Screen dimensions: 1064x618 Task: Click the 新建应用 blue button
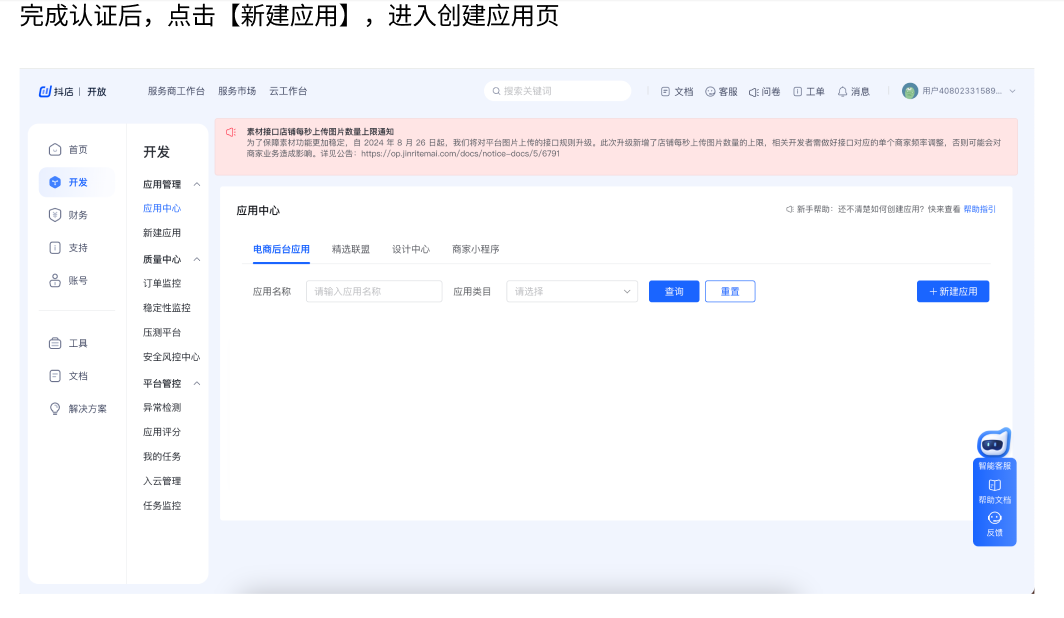click(953, 291)
